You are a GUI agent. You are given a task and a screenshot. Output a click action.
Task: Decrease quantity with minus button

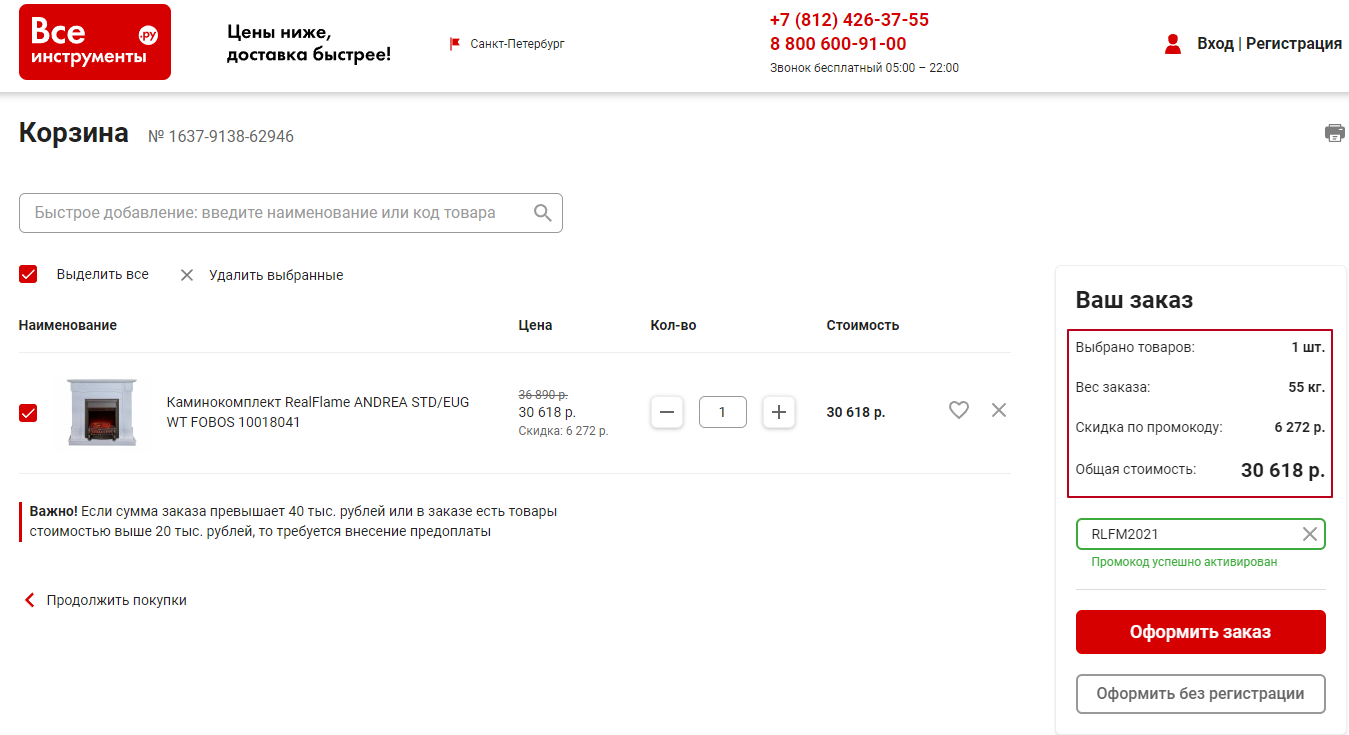pos(667,412)
